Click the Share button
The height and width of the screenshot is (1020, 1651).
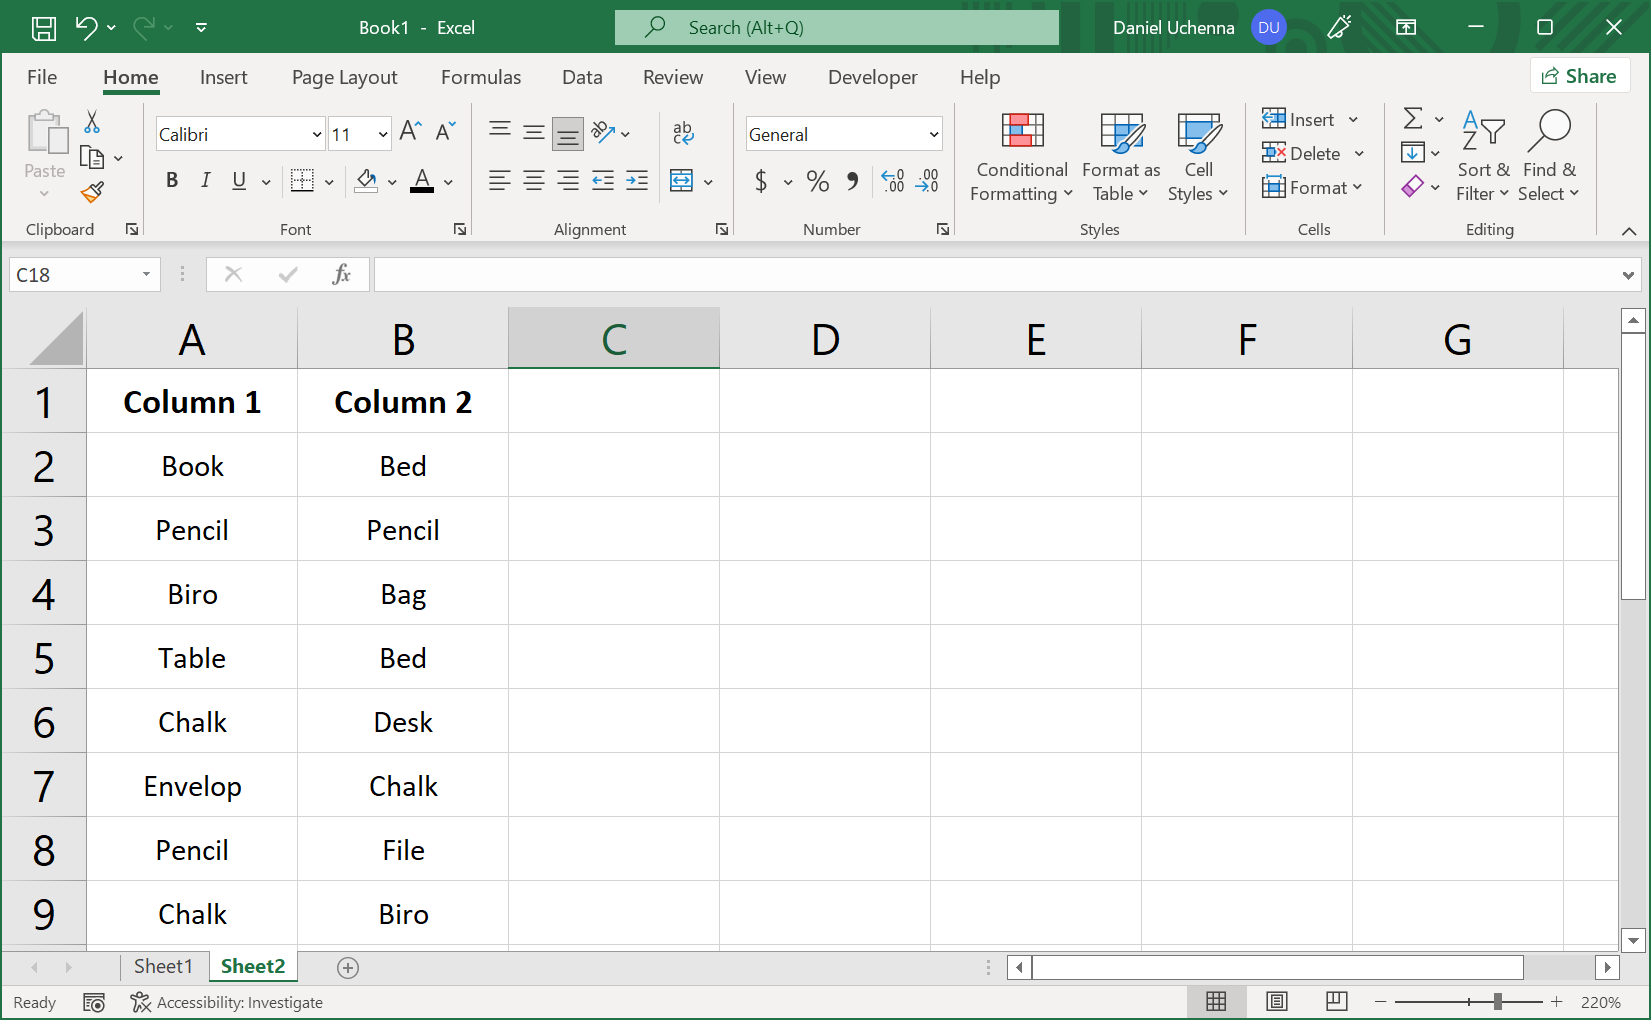click(x=1580, y=76)
